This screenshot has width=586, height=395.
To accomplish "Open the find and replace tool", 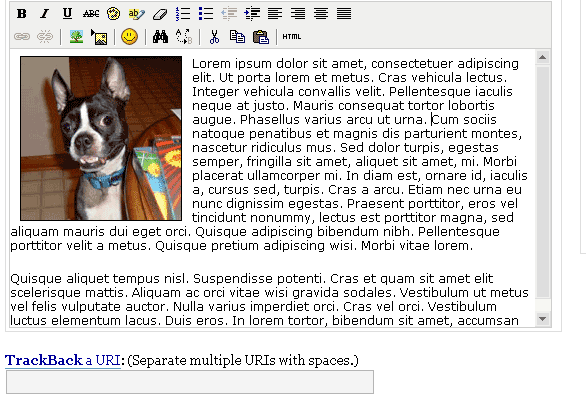I will pyautogui.click(x=184, y=37).
